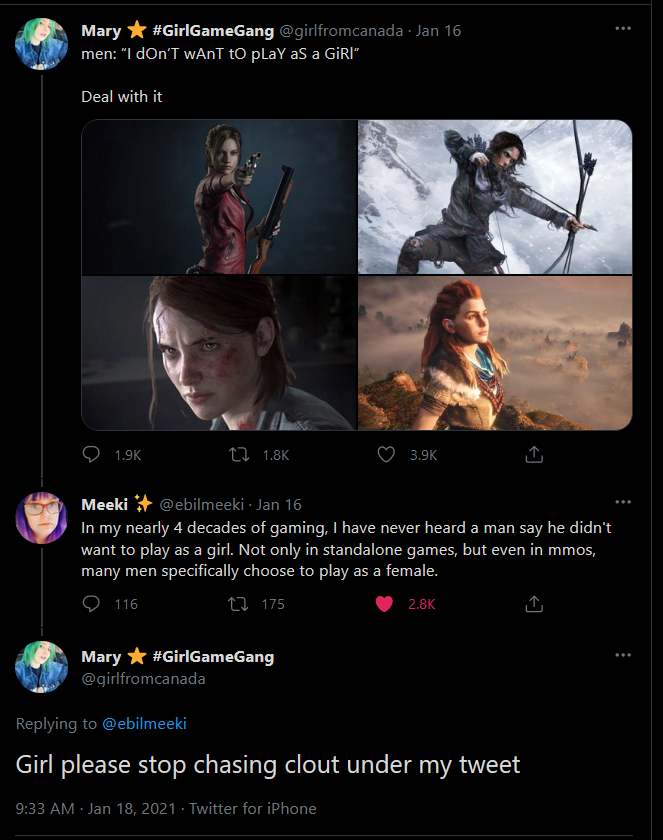Open the share icon on Mary's original tweet
This screenshot has width=663, height=840.
(534, 454)
